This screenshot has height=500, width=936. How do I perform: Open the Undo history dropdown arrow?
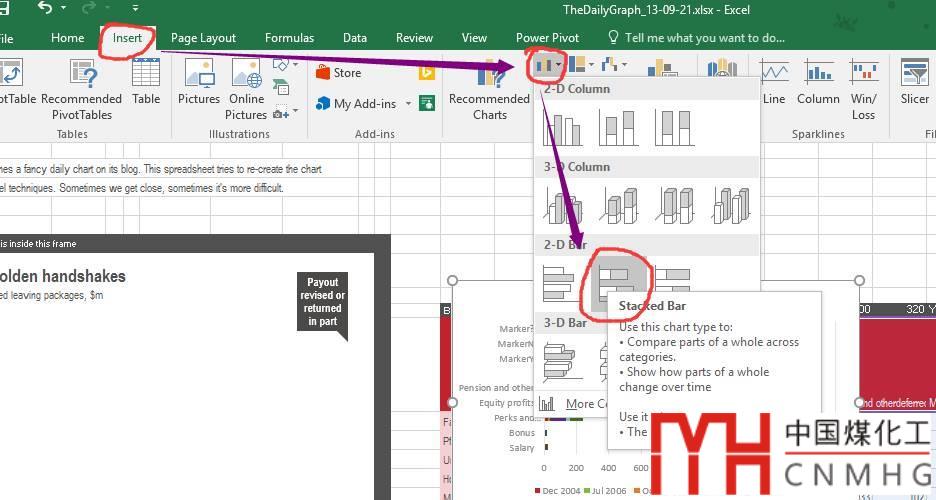click(63, 8)
